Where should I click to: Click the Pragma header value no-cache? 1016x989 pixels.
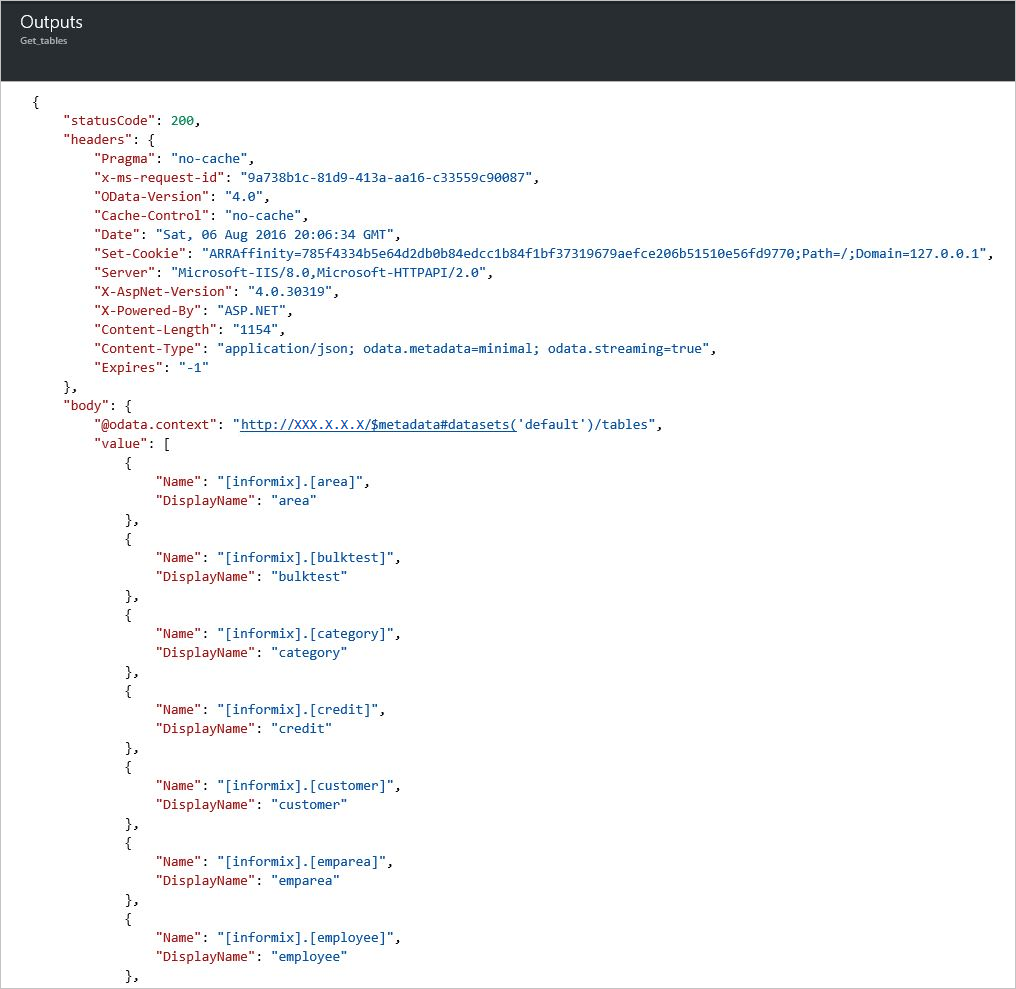click(x=209, y=158)
